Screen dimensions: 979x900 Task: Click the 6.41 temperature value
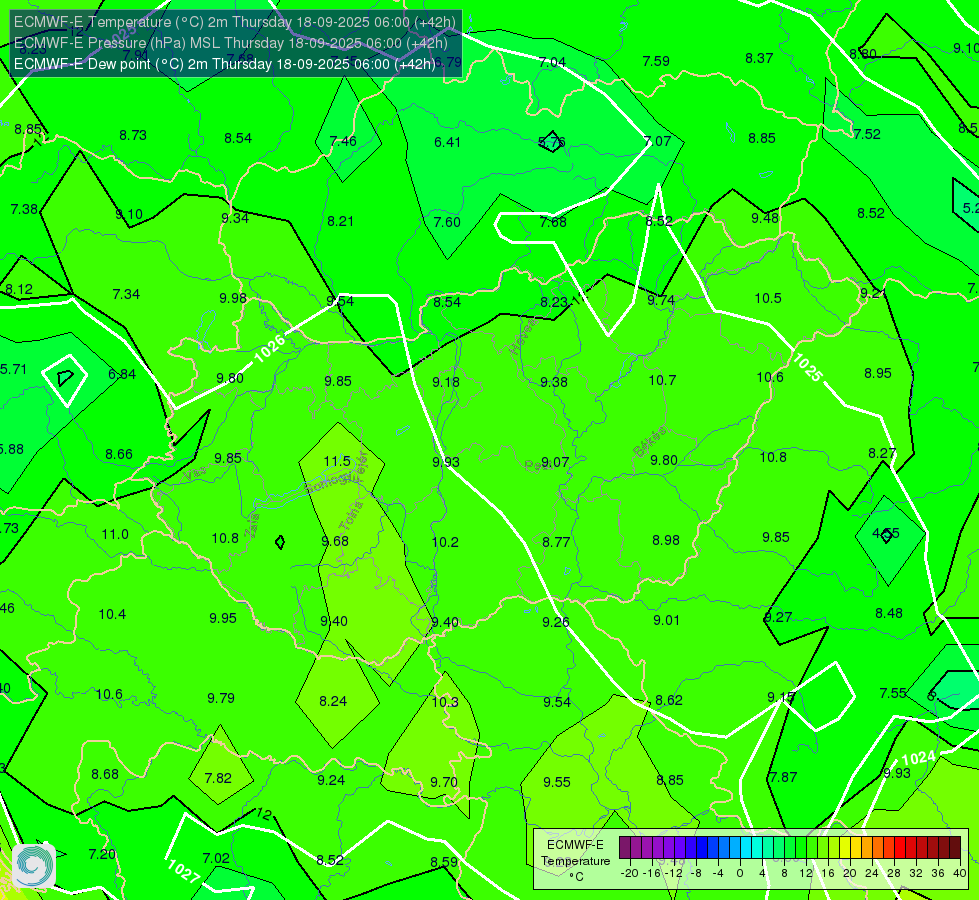tap(447, 142)
